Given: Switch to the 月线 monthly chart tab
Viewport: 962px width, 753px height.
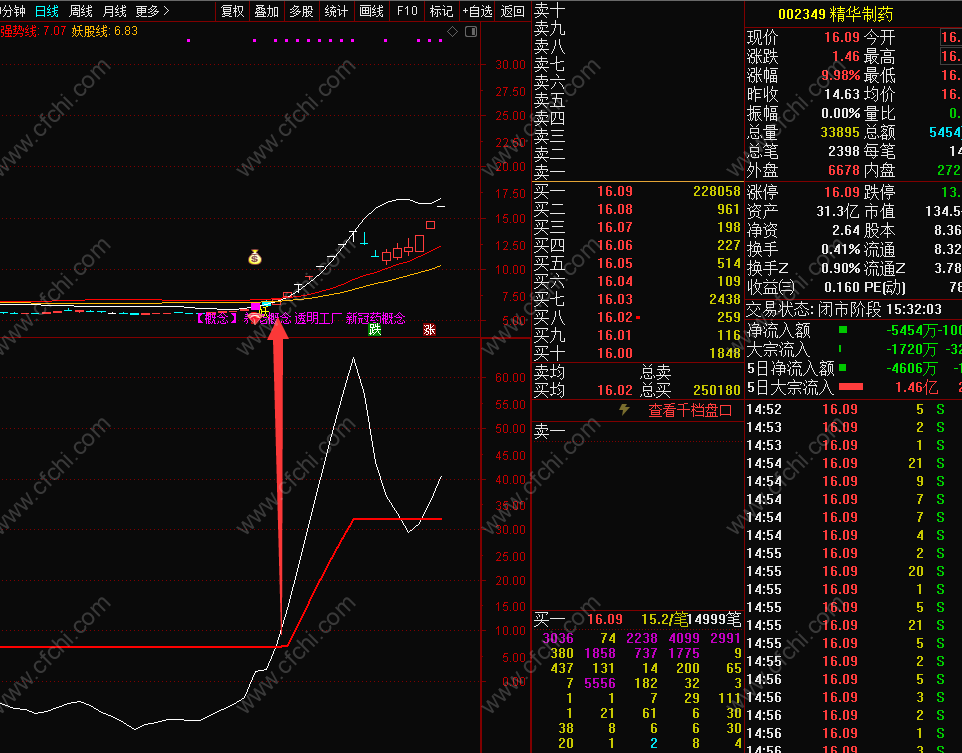Looking at the screenshot, I should (x=114, y=11).
